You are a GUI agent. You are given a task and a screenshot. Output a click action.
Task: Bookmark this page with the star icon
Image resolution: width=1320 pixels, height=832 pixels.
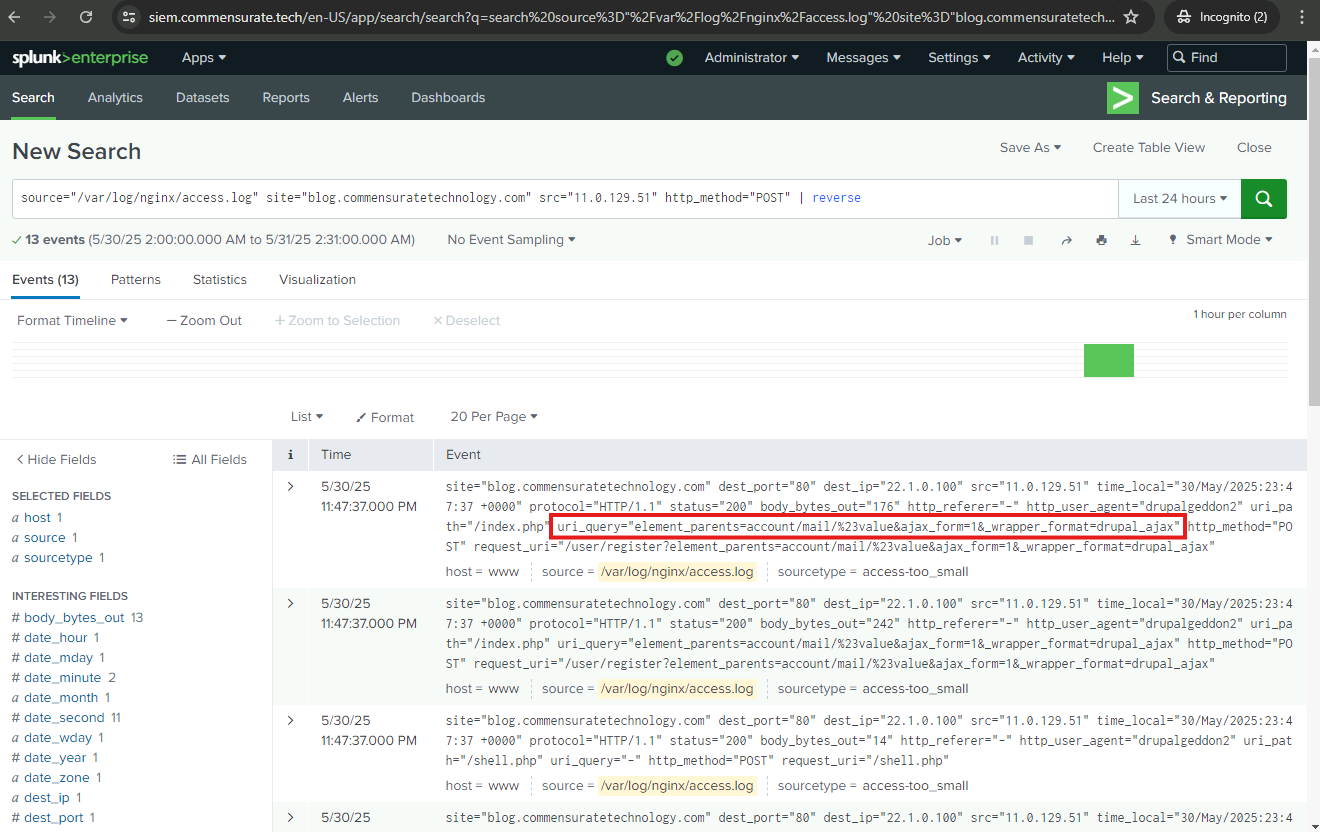[1131, 17]
